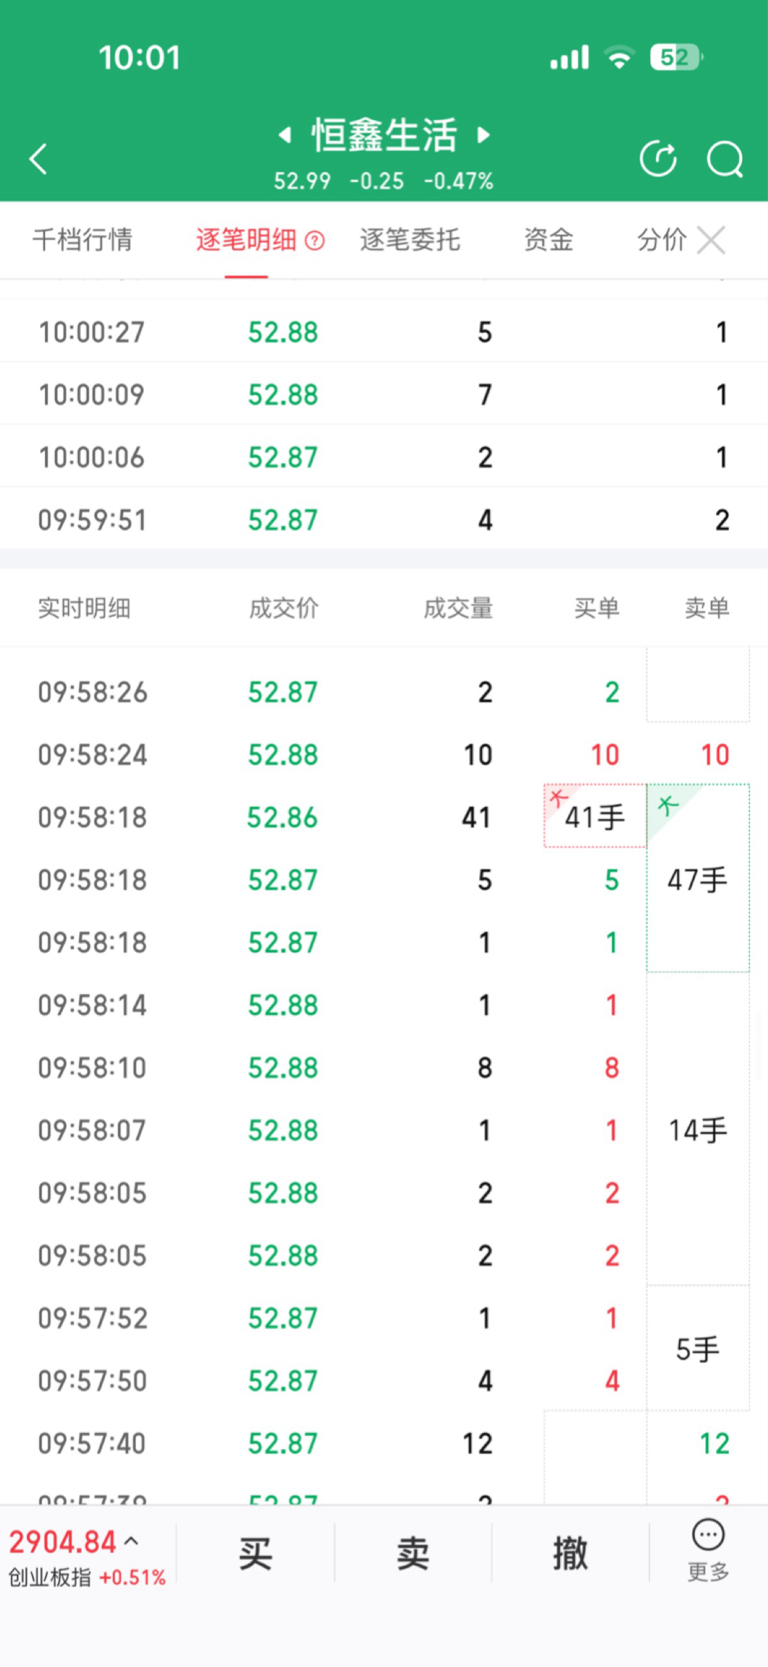
Task: Tap the 买单 column header
Action: 596,608
